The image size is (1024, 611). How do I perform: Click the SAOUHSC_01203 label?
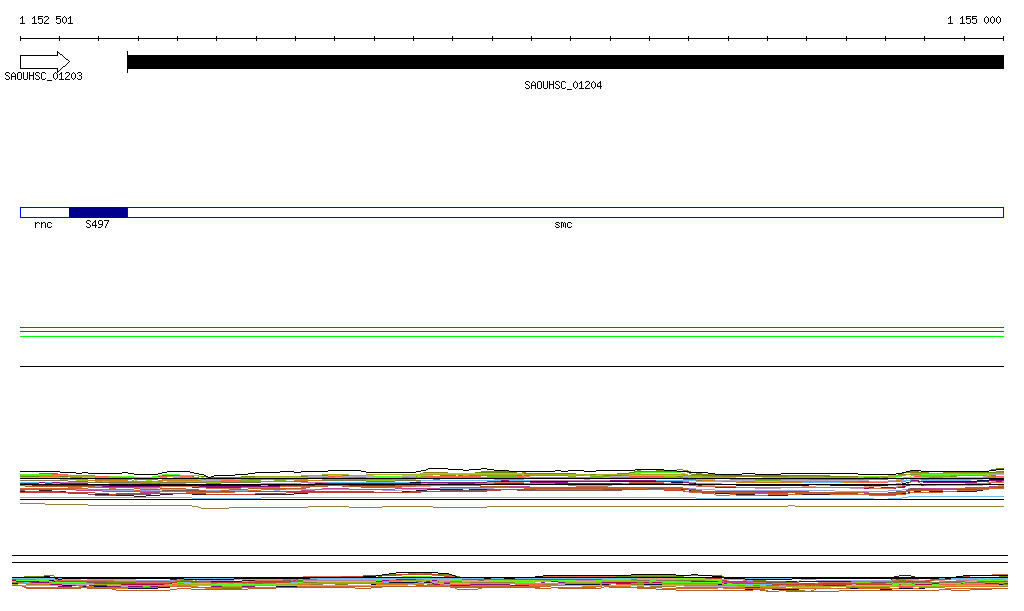pyautogui.click(x=43, y=76)
